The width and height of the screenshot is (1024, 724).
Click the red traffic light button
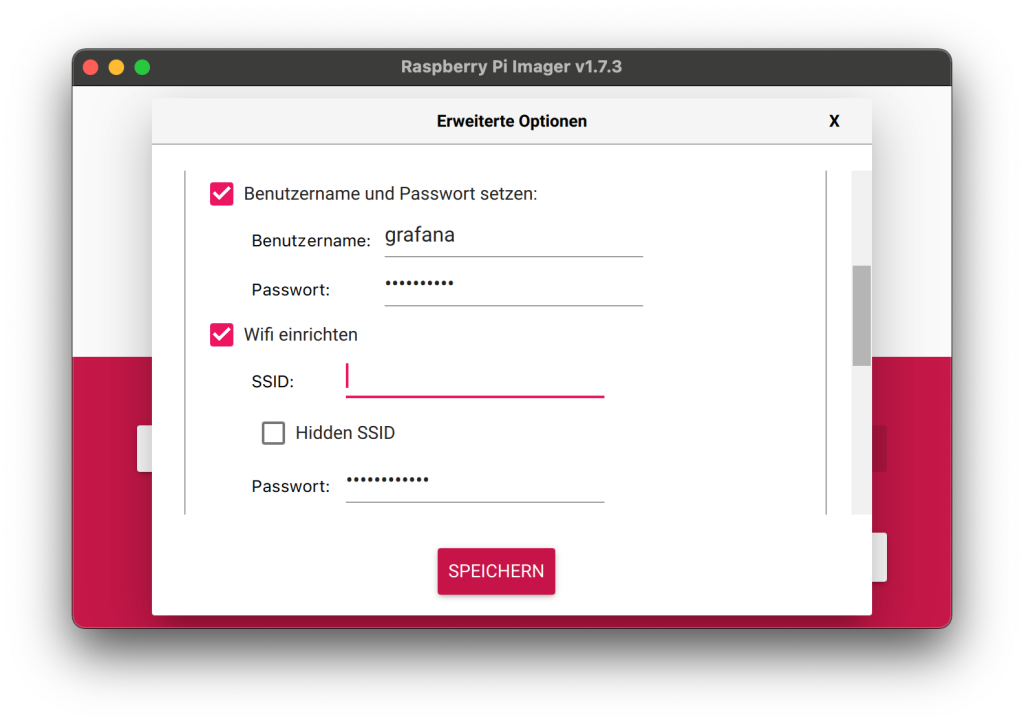click(x=90, y=66)
